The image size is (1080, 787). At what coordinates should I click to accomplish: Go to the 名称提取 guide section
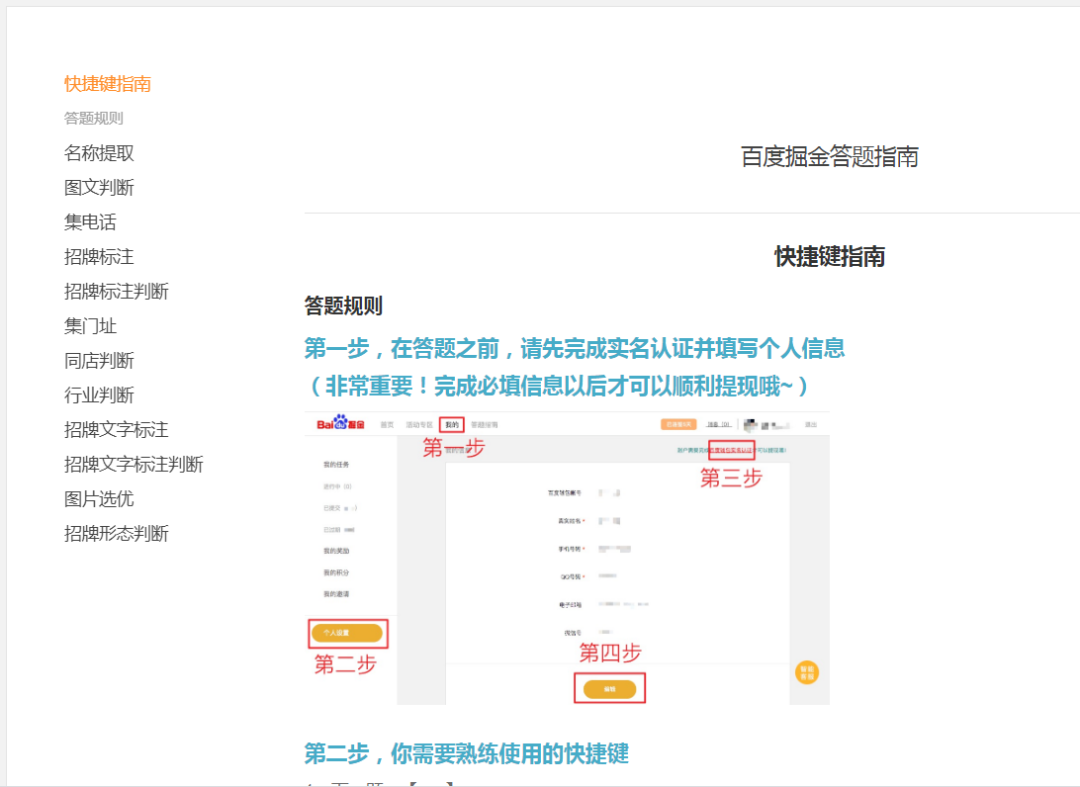[99, 153]
